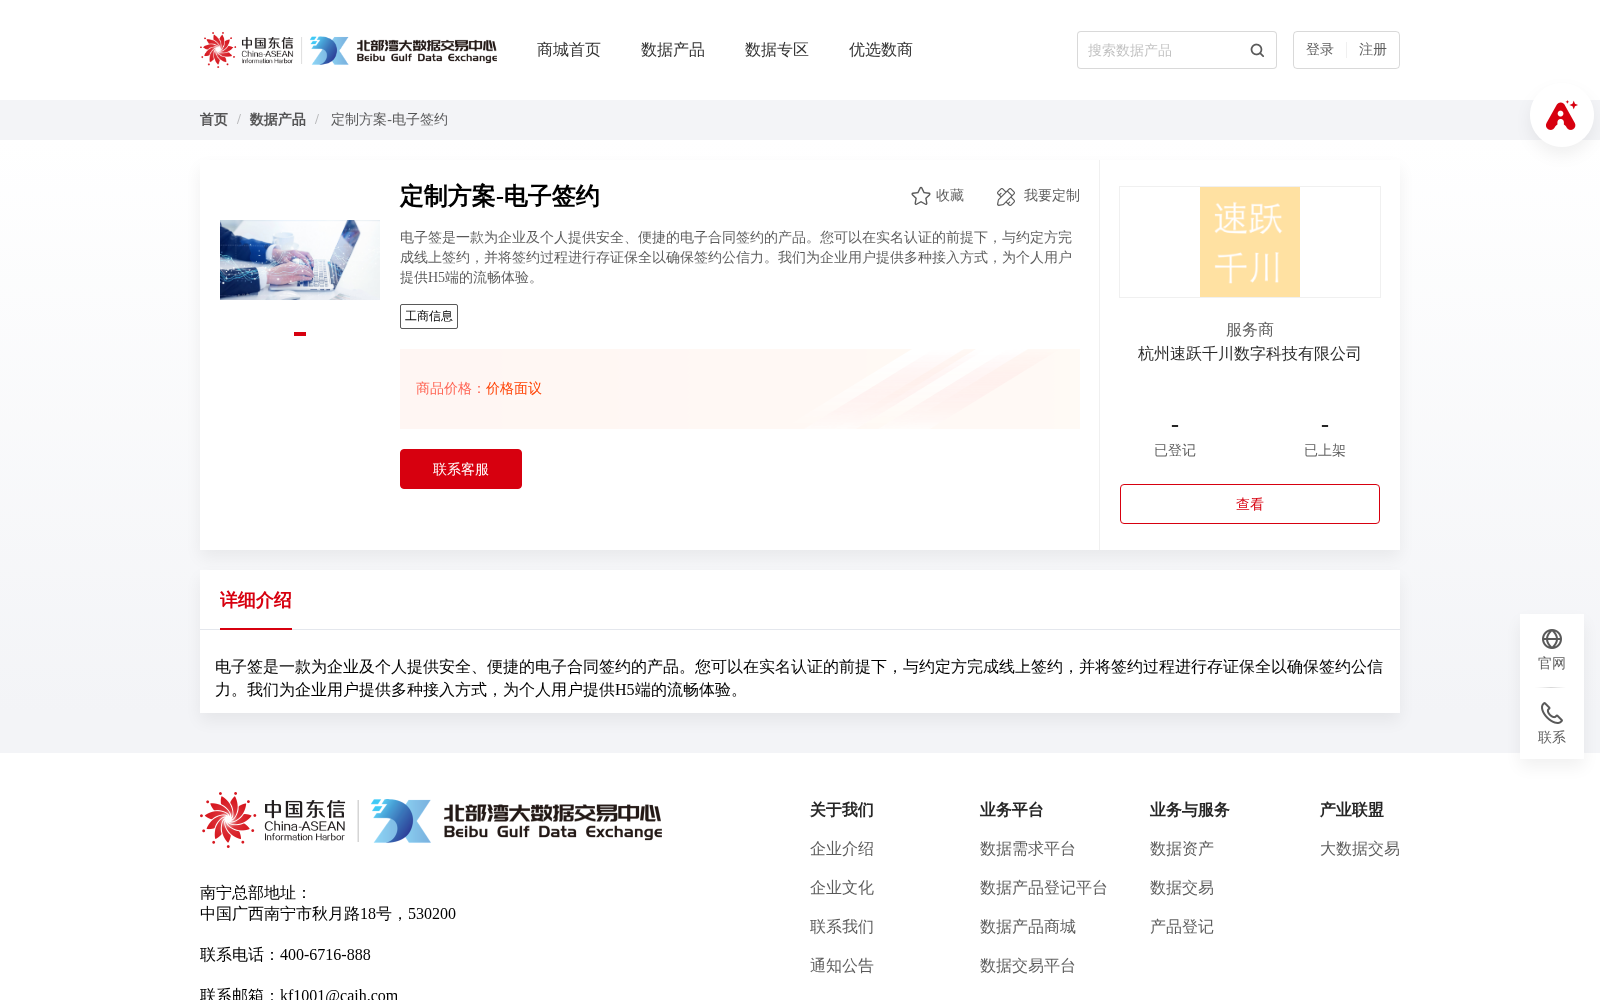Click the Beibu Gulf Data Exchange header logo
Image resolution: width=1600 pixels, height=1000 pixels.
click(403, 50)
